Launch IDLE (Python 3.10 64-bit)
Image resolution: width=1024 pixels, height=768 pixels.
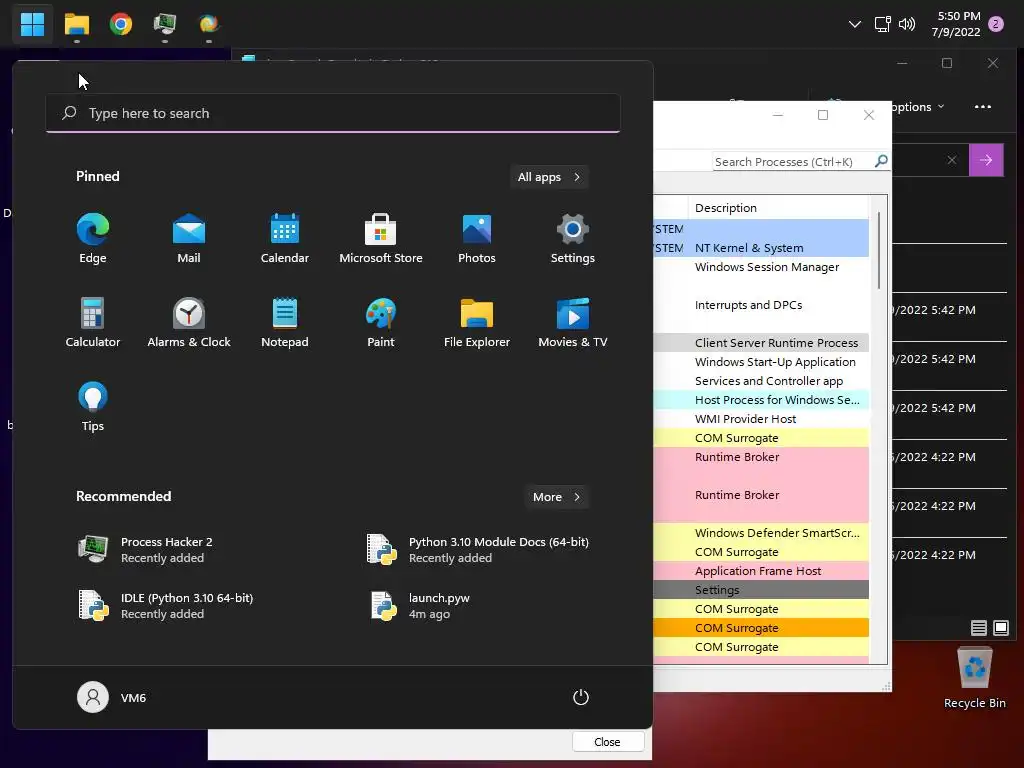point(165,605)
